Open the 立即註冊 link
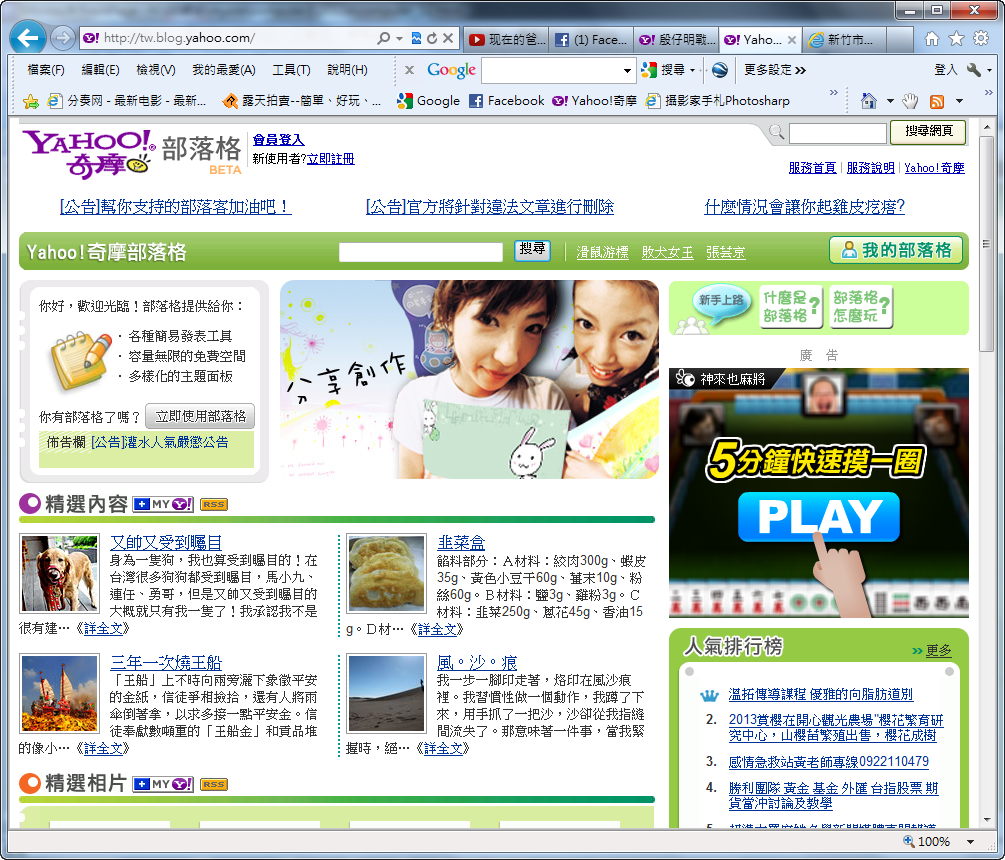The image size is (1005, 860). [x=331, y=158]
